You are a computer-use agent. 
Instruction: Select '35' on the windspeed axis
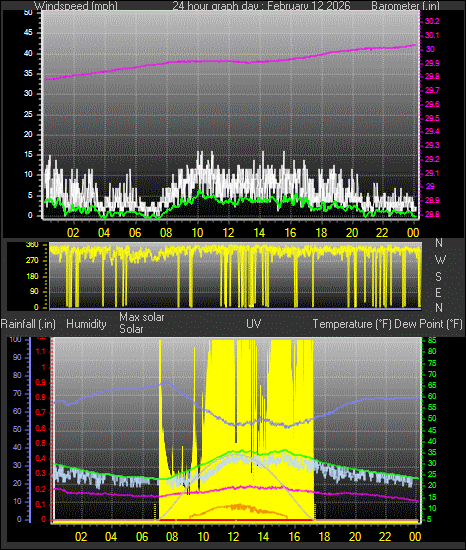[x=28, y=74]
